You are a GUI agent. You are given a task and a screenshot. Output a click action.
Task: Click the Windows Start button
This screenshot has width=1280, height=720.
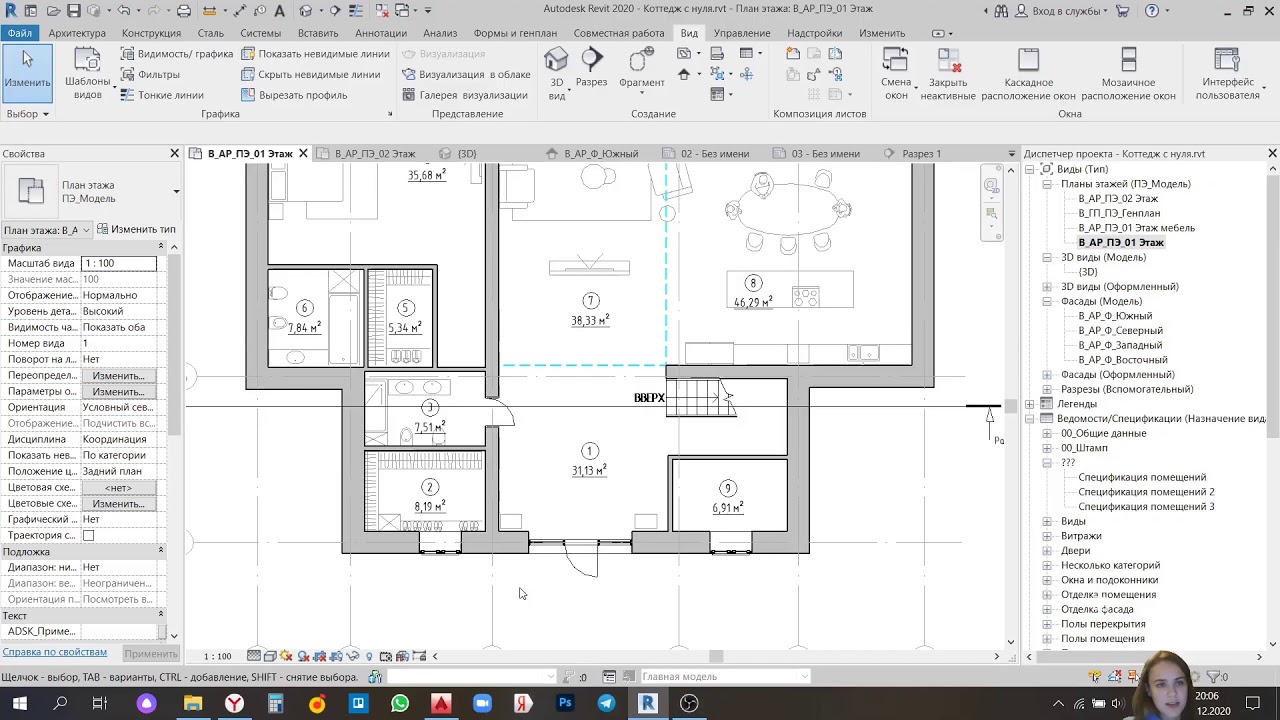pos(19,704)
